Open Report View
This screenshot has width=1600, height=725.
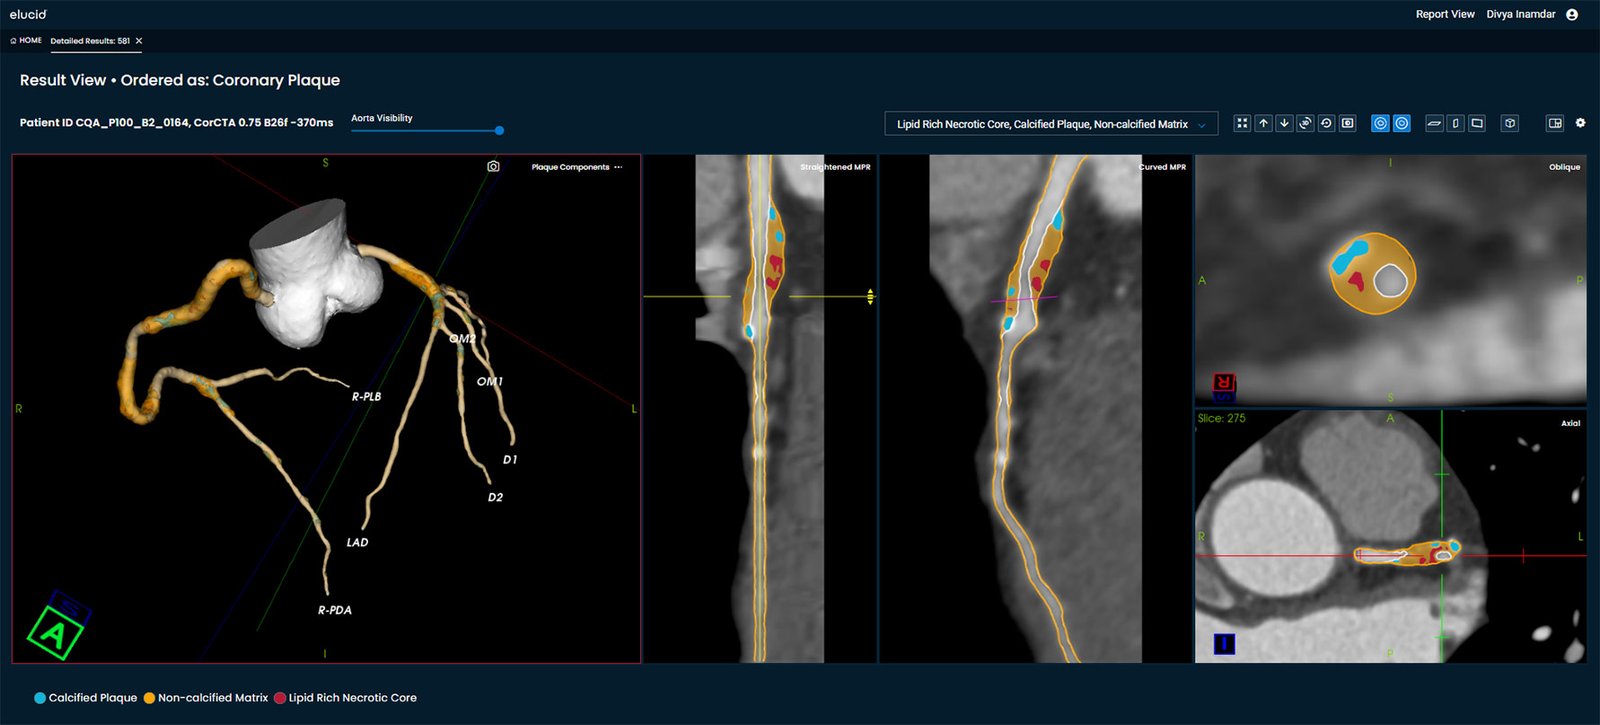tap(1444, 14)
